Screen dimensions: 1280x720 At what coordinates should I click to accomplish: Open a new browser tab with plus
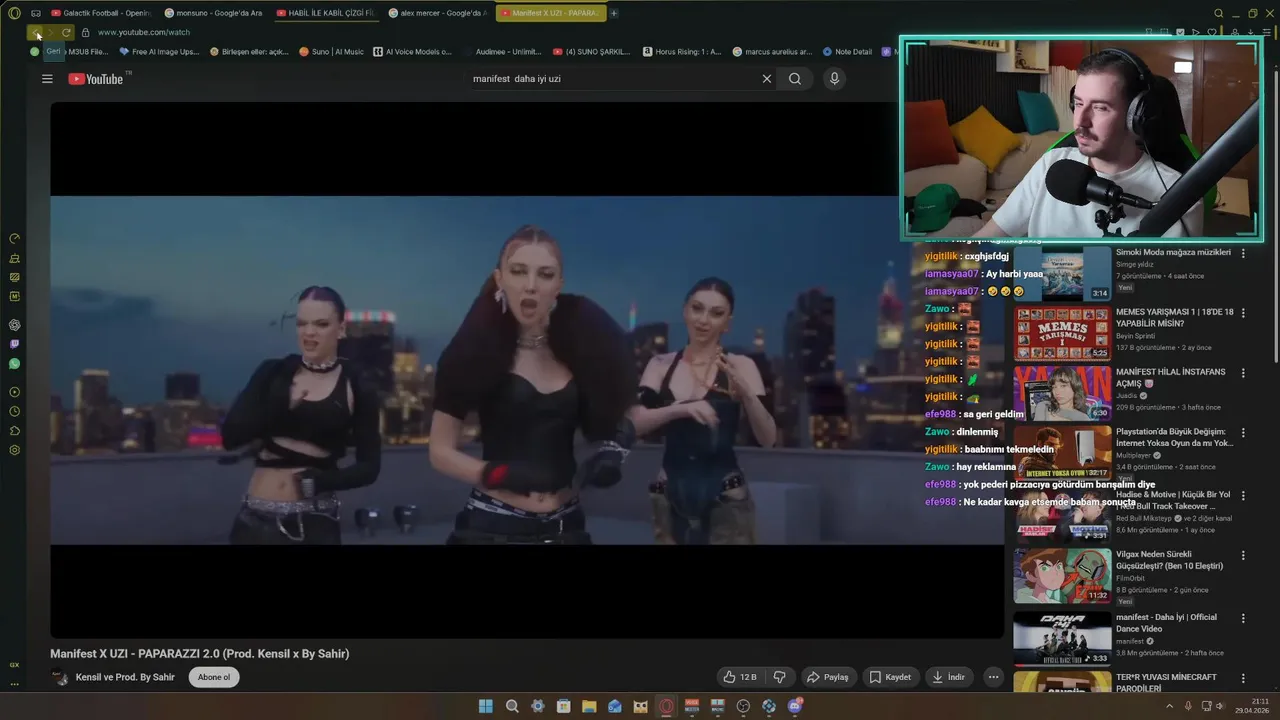pyautogui.click(x=614, y=13)
